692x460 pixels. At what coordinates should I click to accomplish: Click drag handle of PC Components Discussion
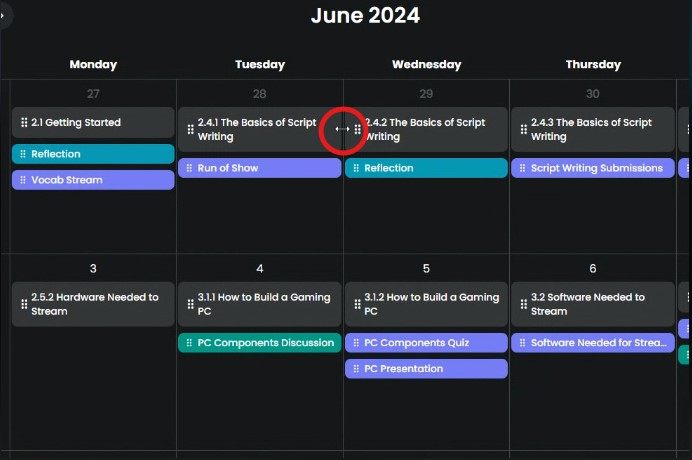coord(188,343)
